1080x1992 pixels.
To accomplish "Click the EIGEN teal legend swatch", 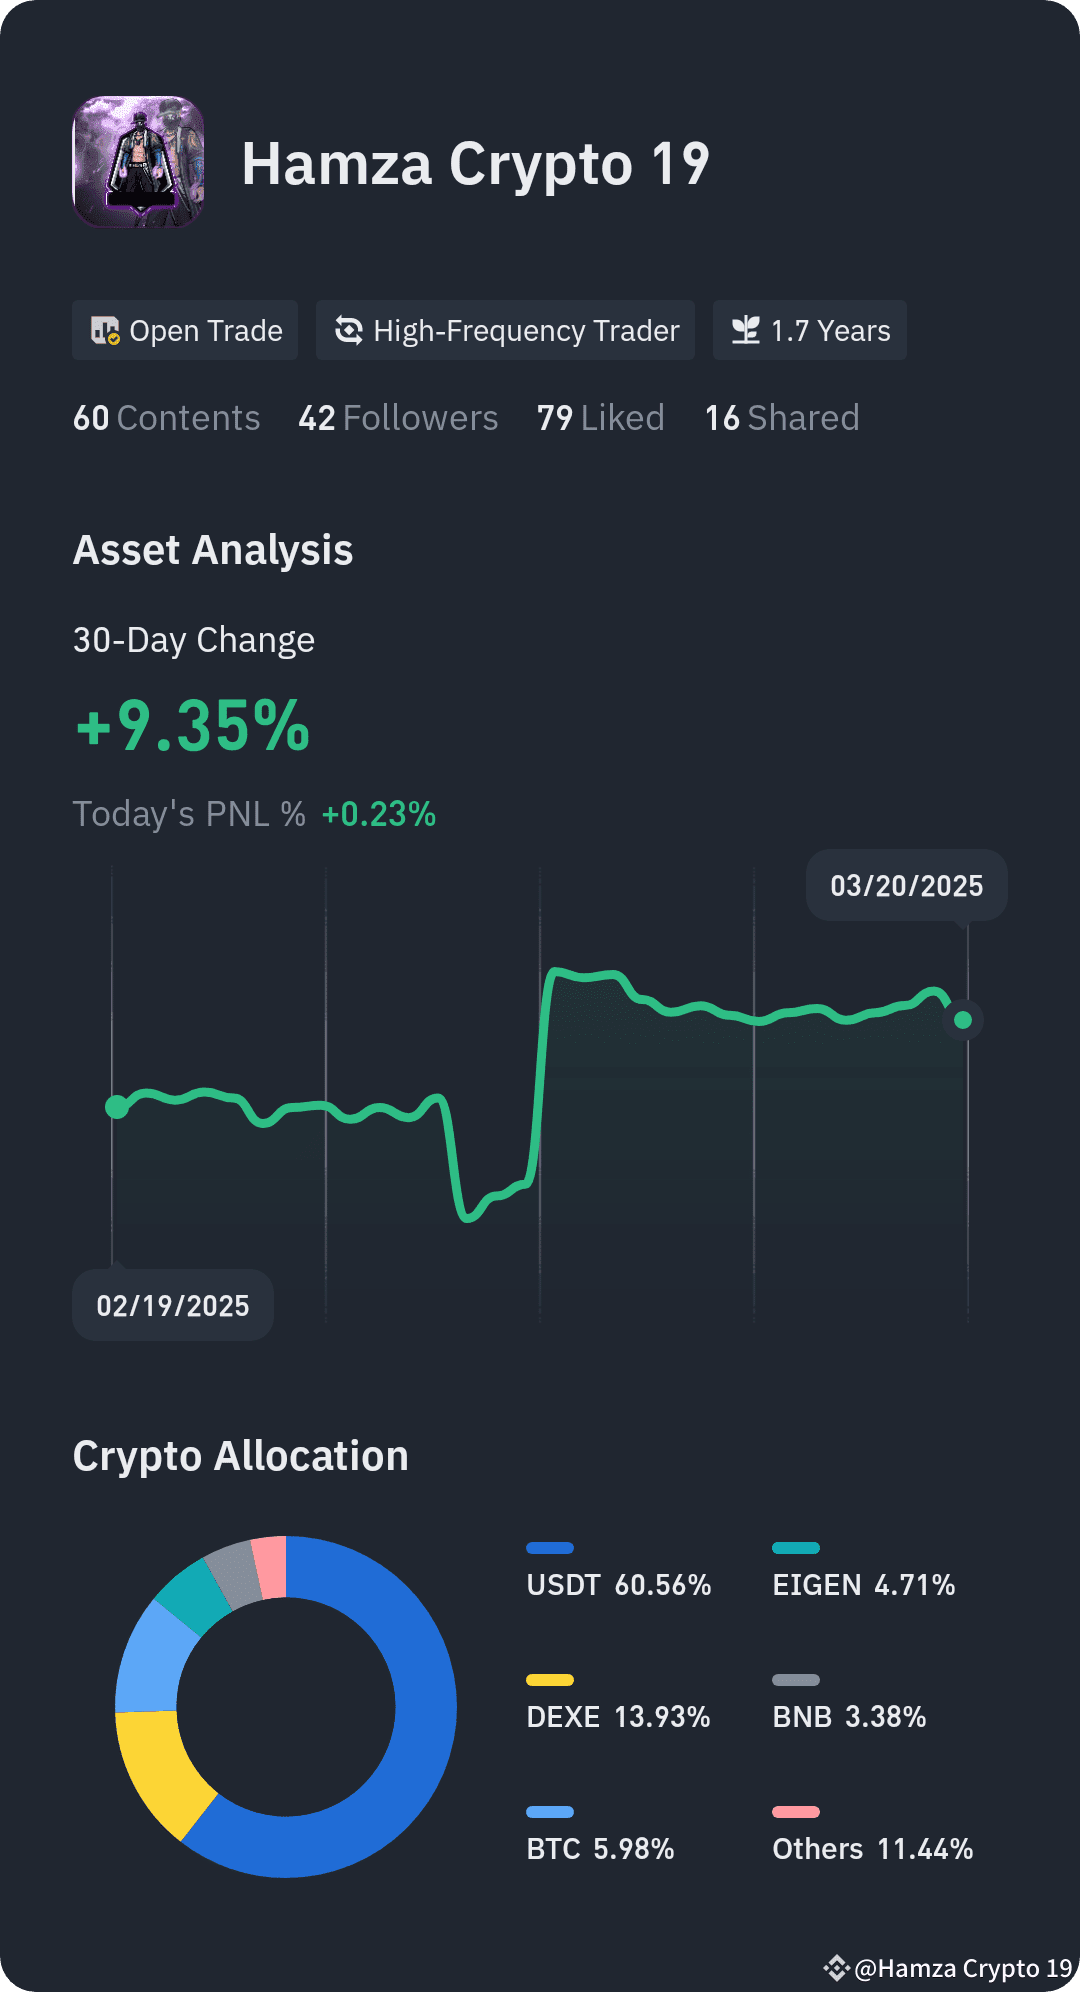I will 796,1548.
